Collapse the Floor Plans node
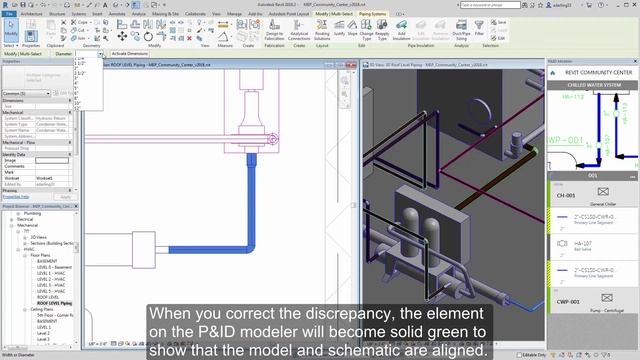The width and height of the screenshot is (640, 360). 24,255
